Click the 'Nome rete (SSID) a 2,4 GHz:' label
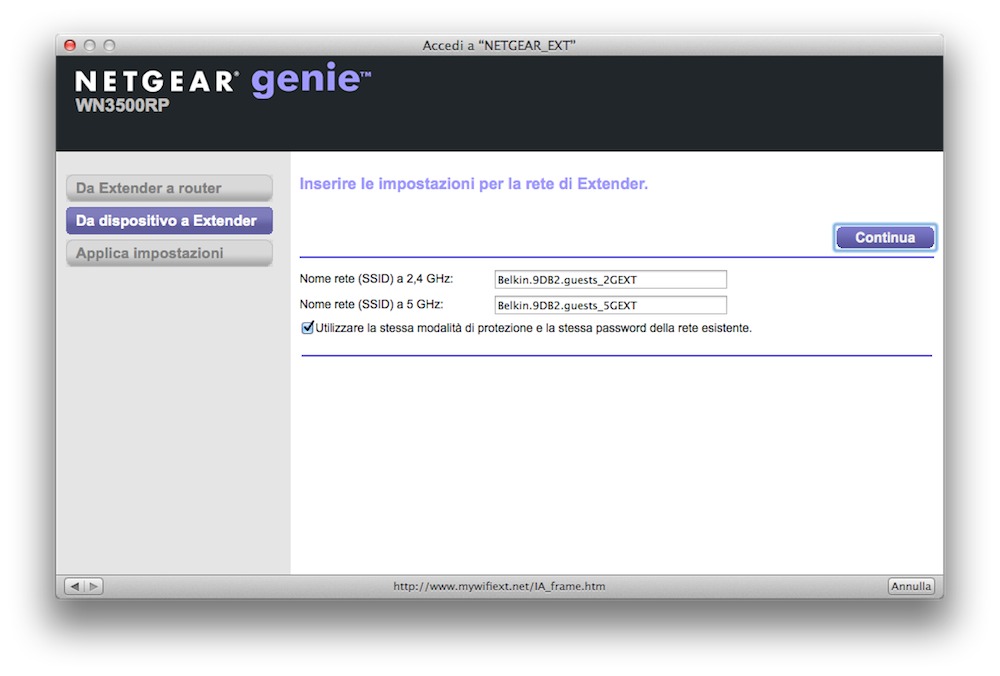 (x=376, y=279)
